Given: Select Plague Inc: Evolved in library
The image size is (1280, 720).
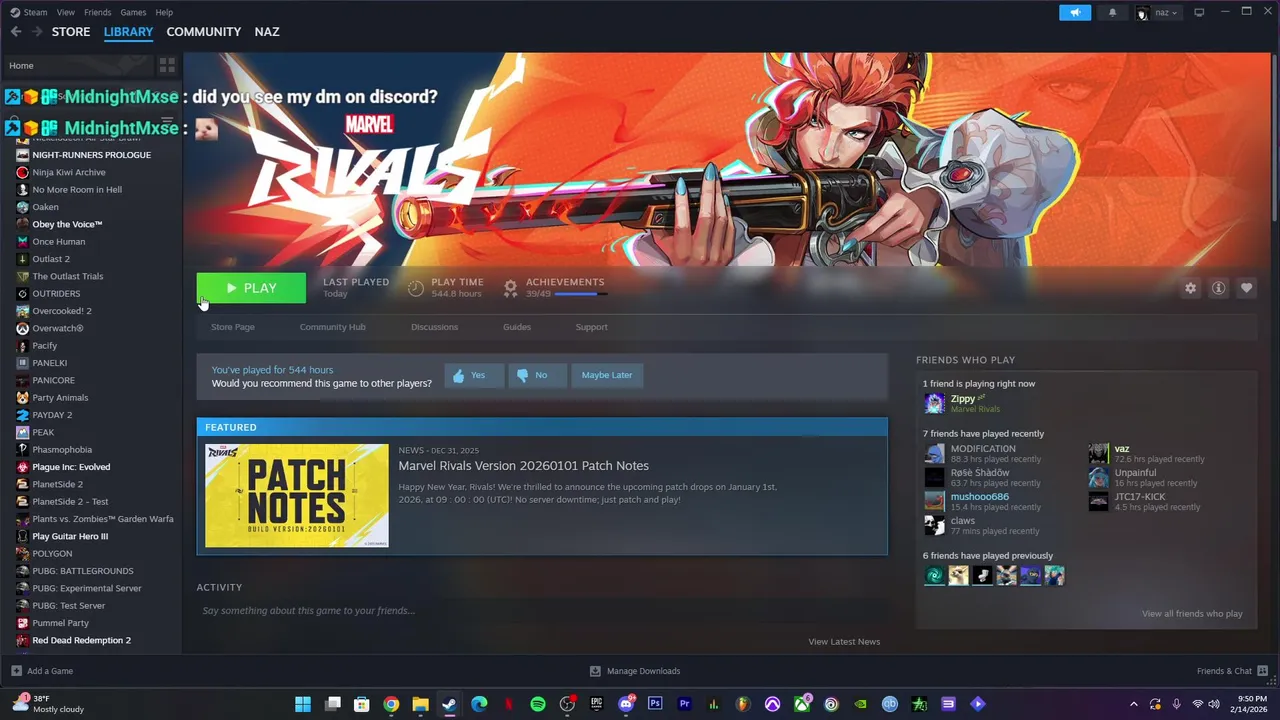Looking at the screenshot, I should coord(71,467).
